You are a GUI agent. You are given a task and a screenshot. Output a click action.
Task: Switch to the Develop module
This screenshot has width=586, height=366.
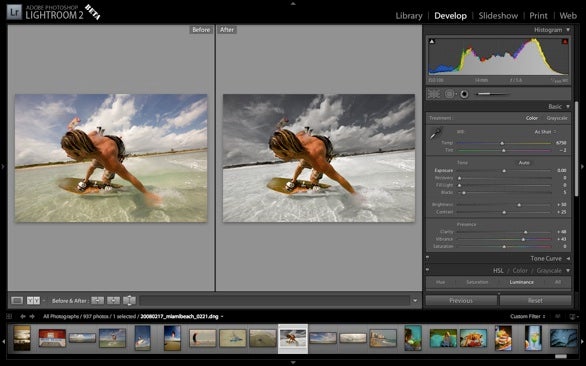[x=450, y=16]
